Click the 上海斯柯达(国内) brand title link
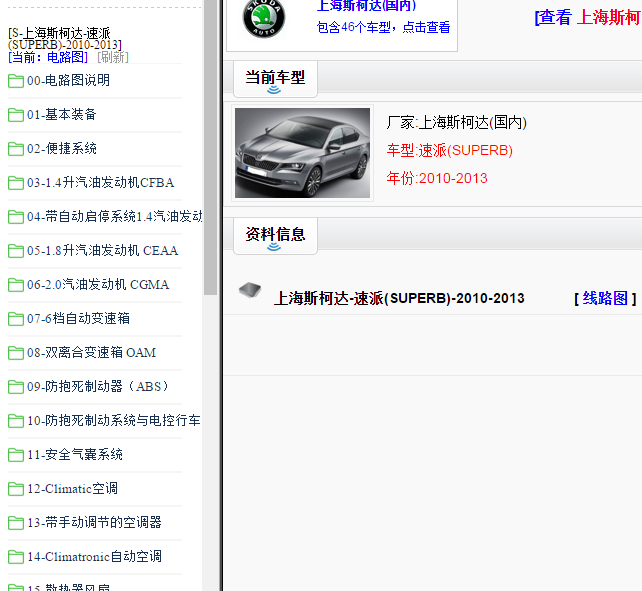This screenshot has height=591, width=642. coord(366,5)
